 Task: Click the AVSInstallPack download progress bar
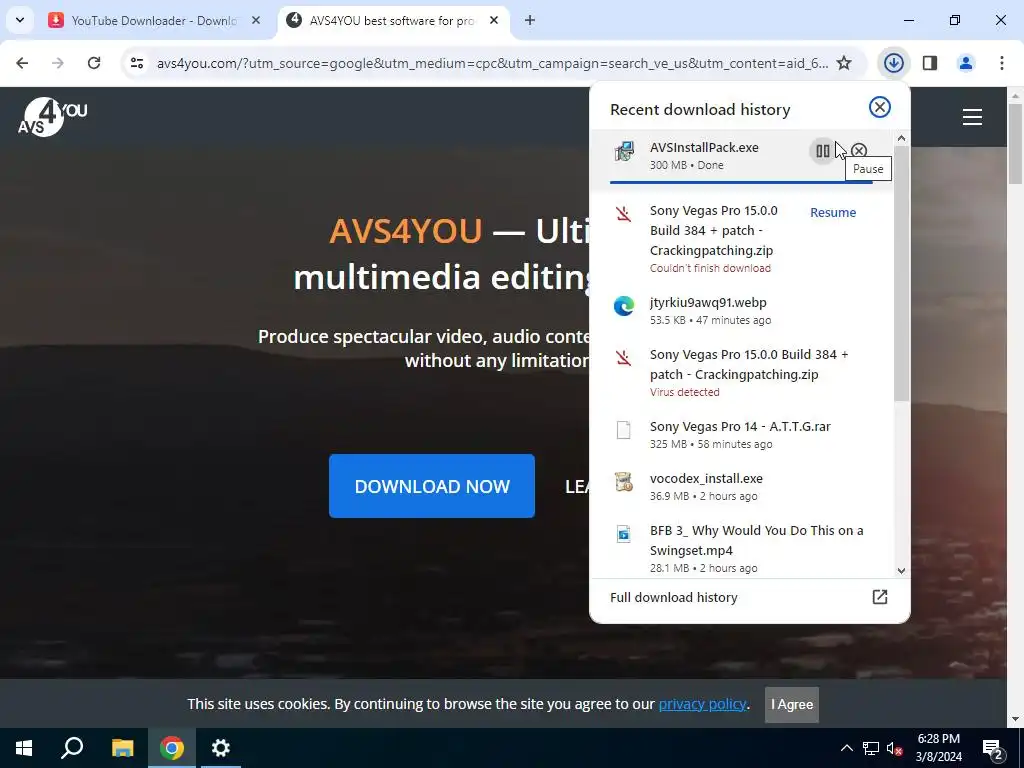[x=741, y=182]
